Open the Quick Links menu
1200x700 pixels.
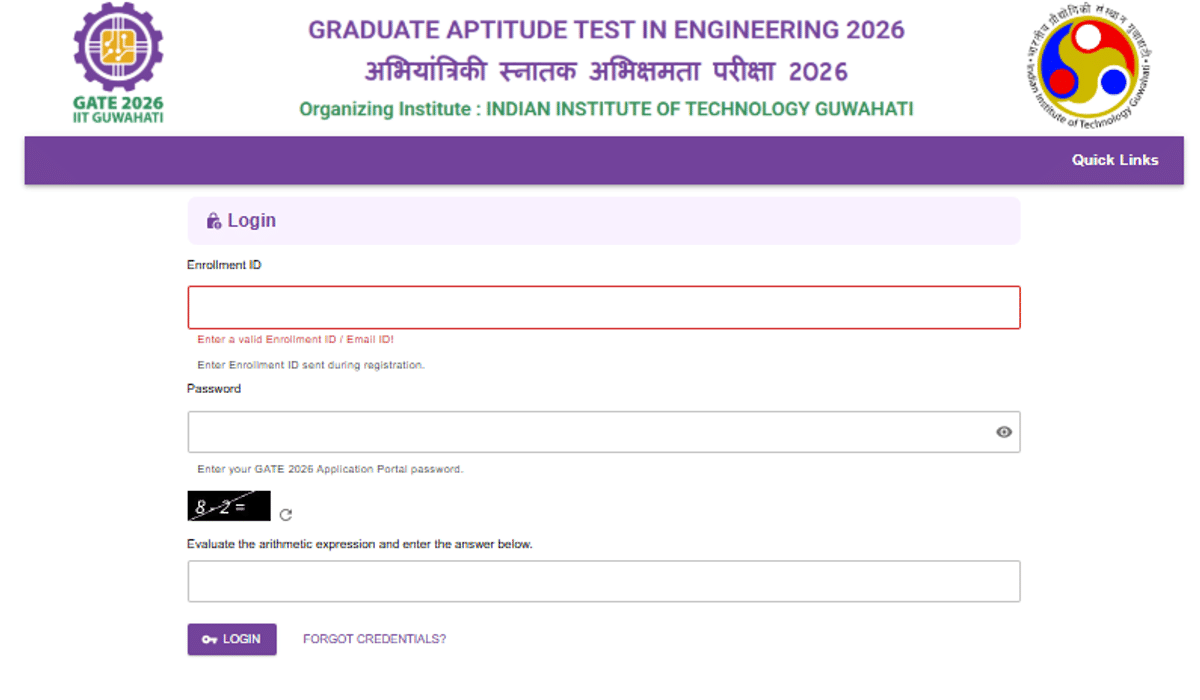1115,159
